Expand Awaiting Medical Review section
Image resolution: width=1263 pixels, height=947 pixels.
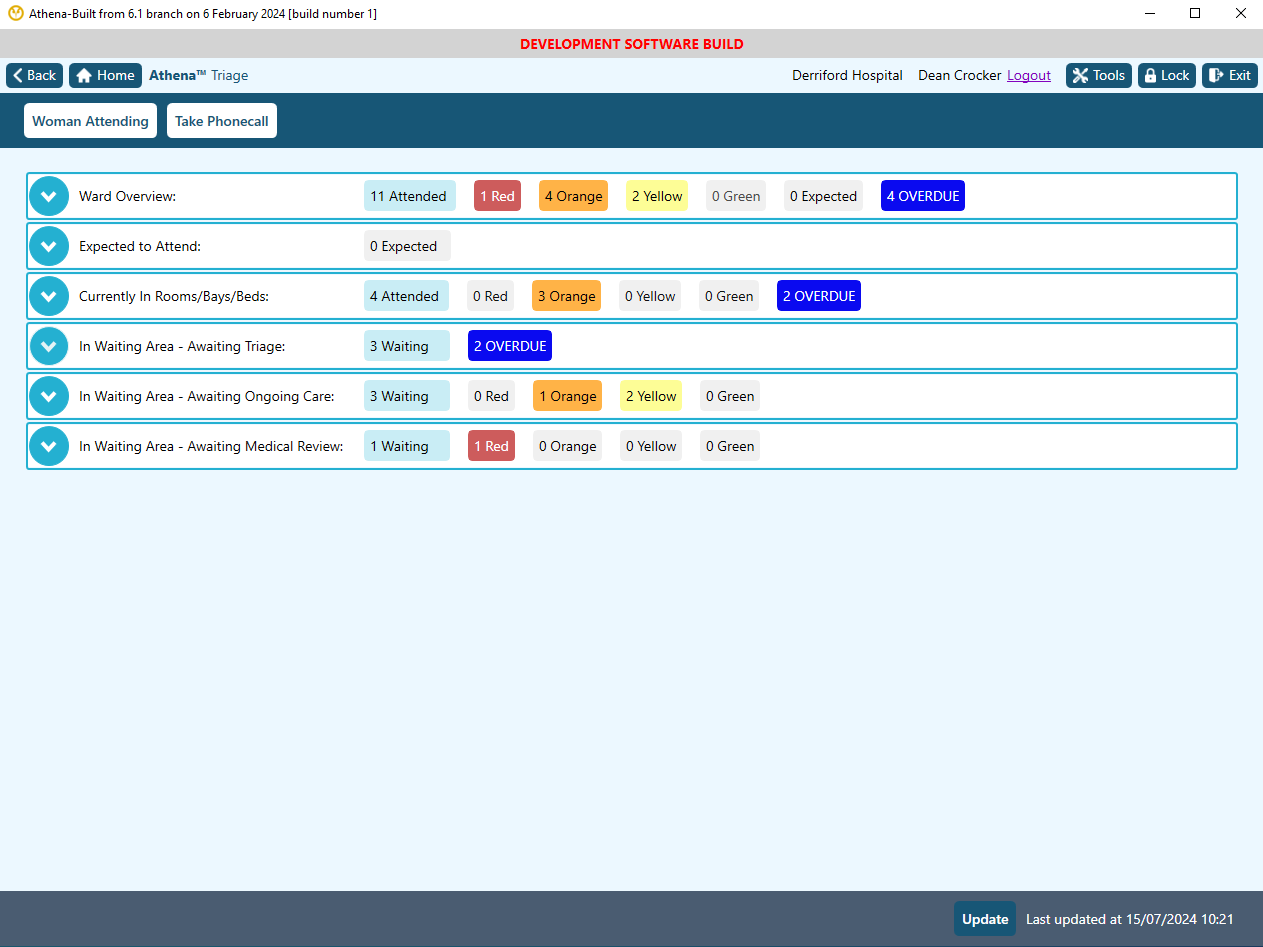(x=49, y=446)
